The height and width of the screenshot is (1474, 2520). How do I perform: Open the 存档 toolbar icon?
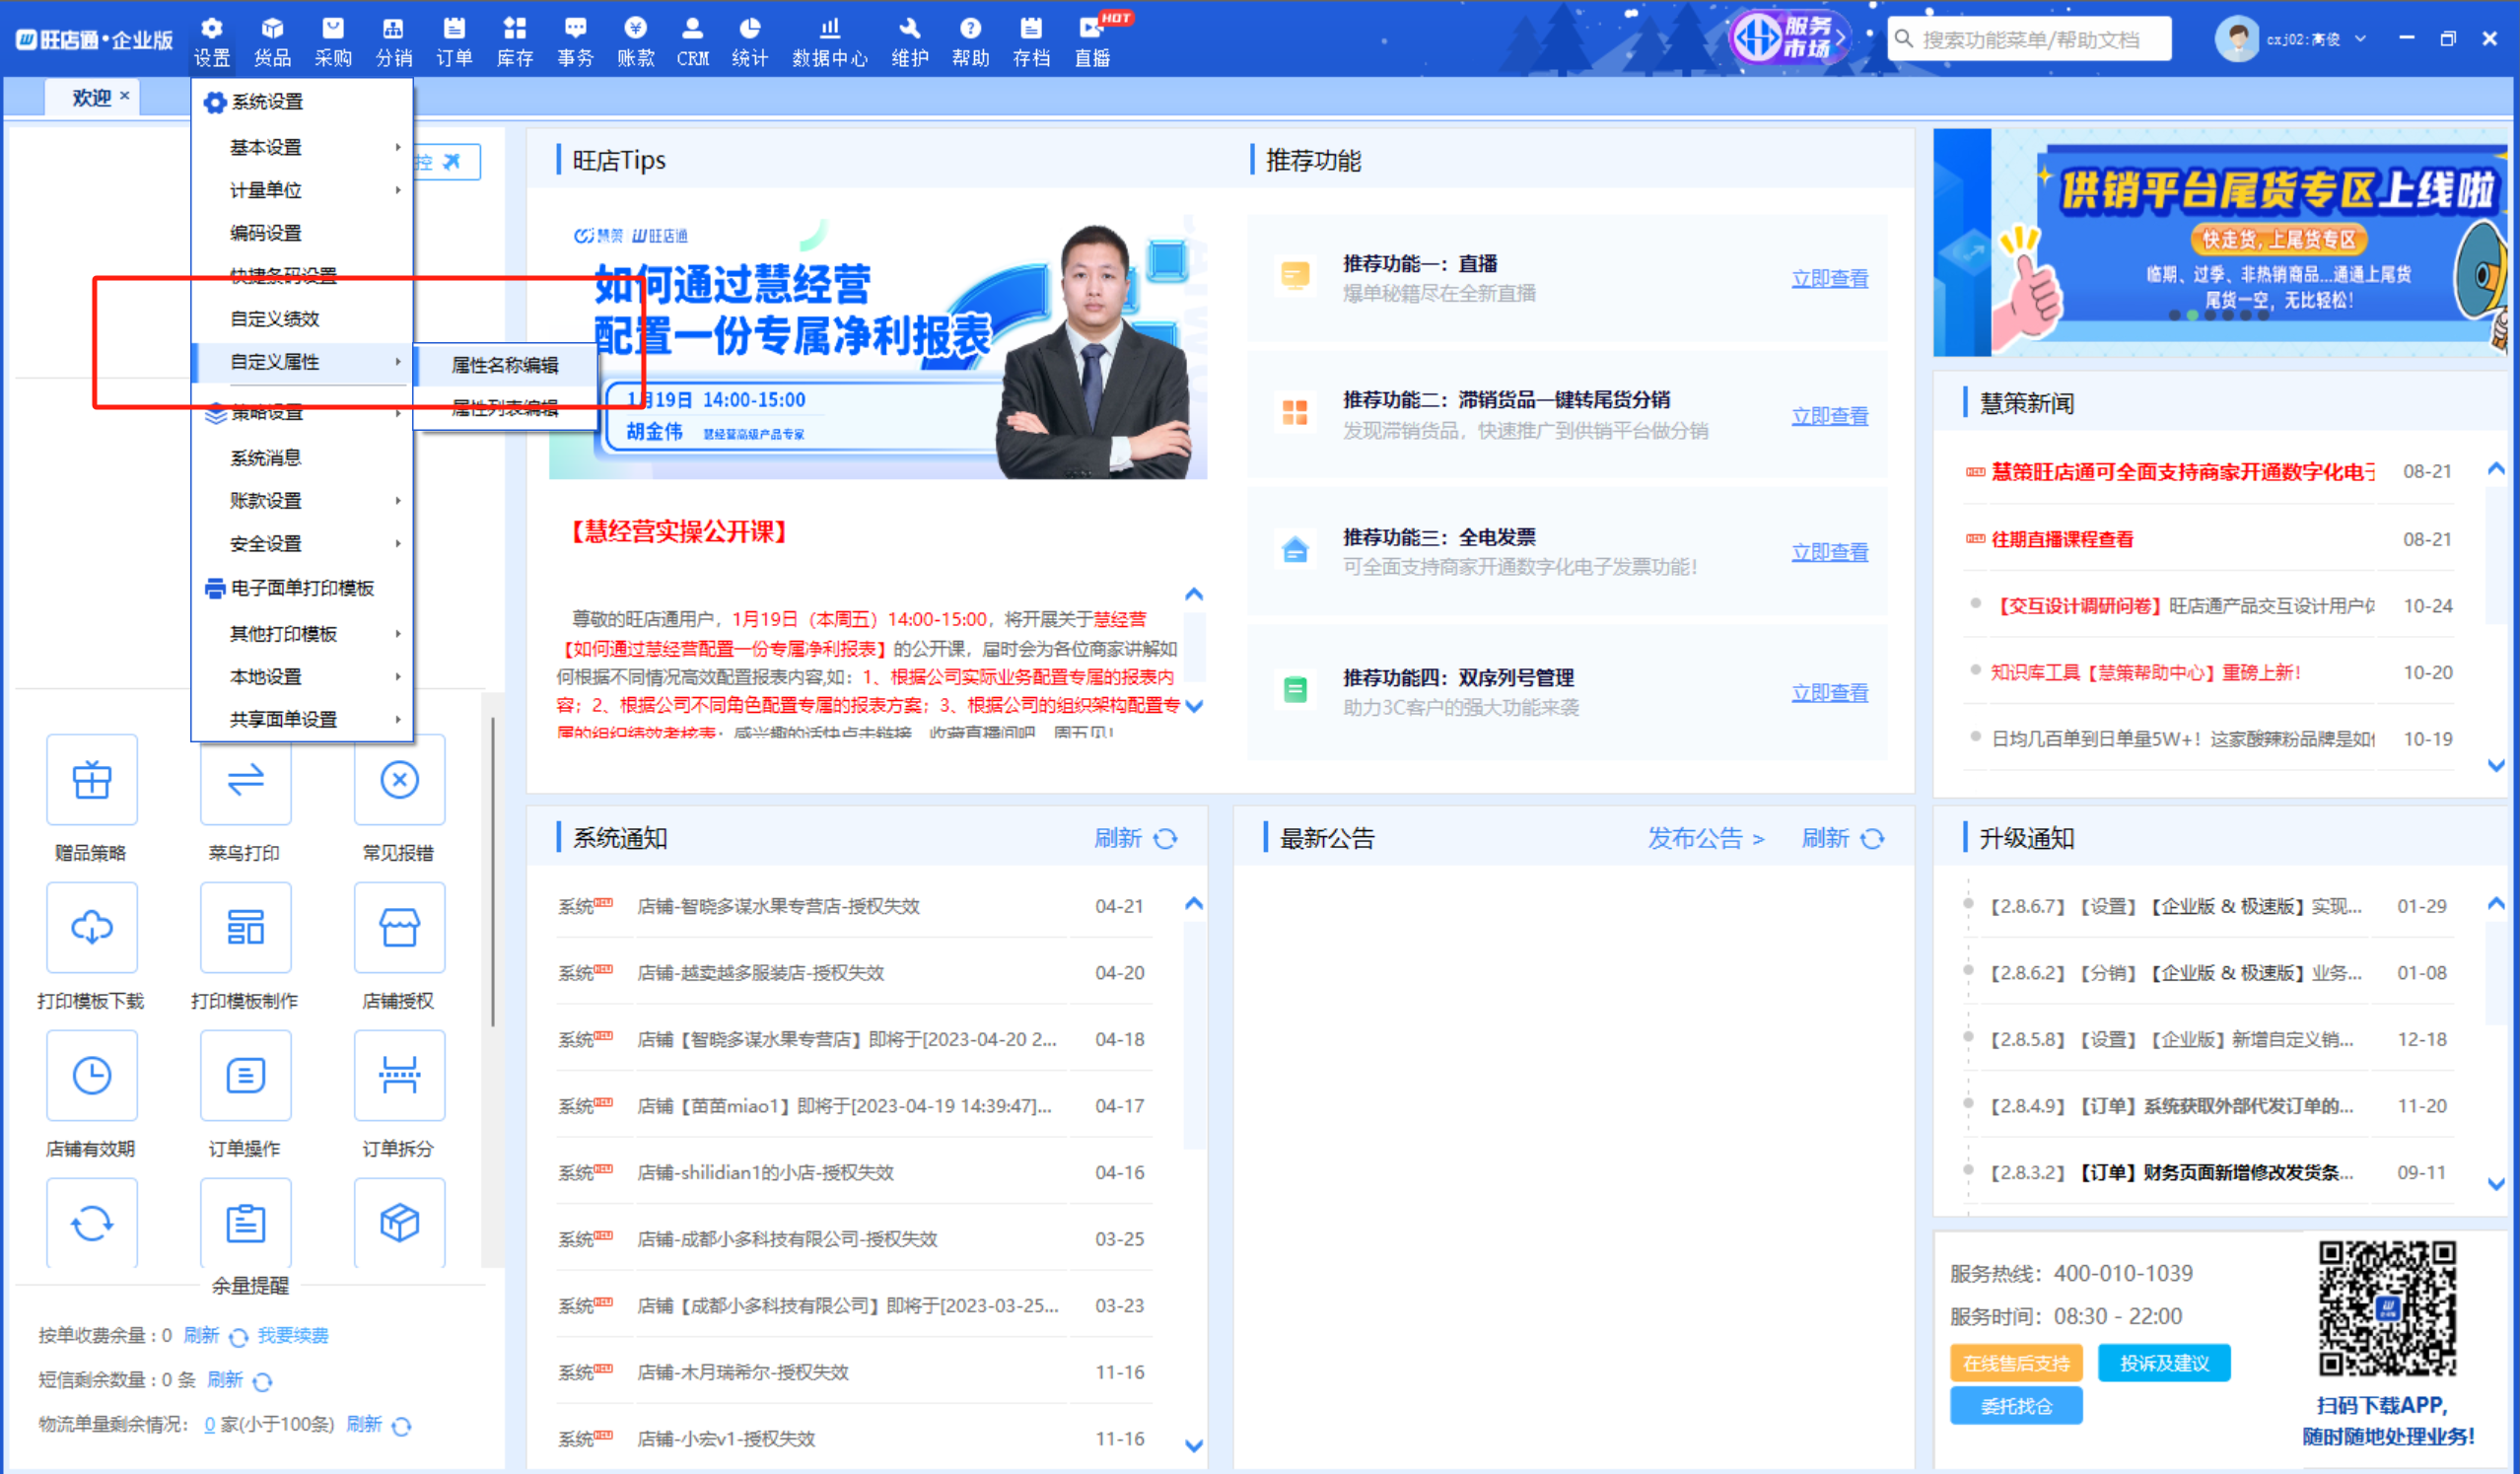(x=1031, y=41)
